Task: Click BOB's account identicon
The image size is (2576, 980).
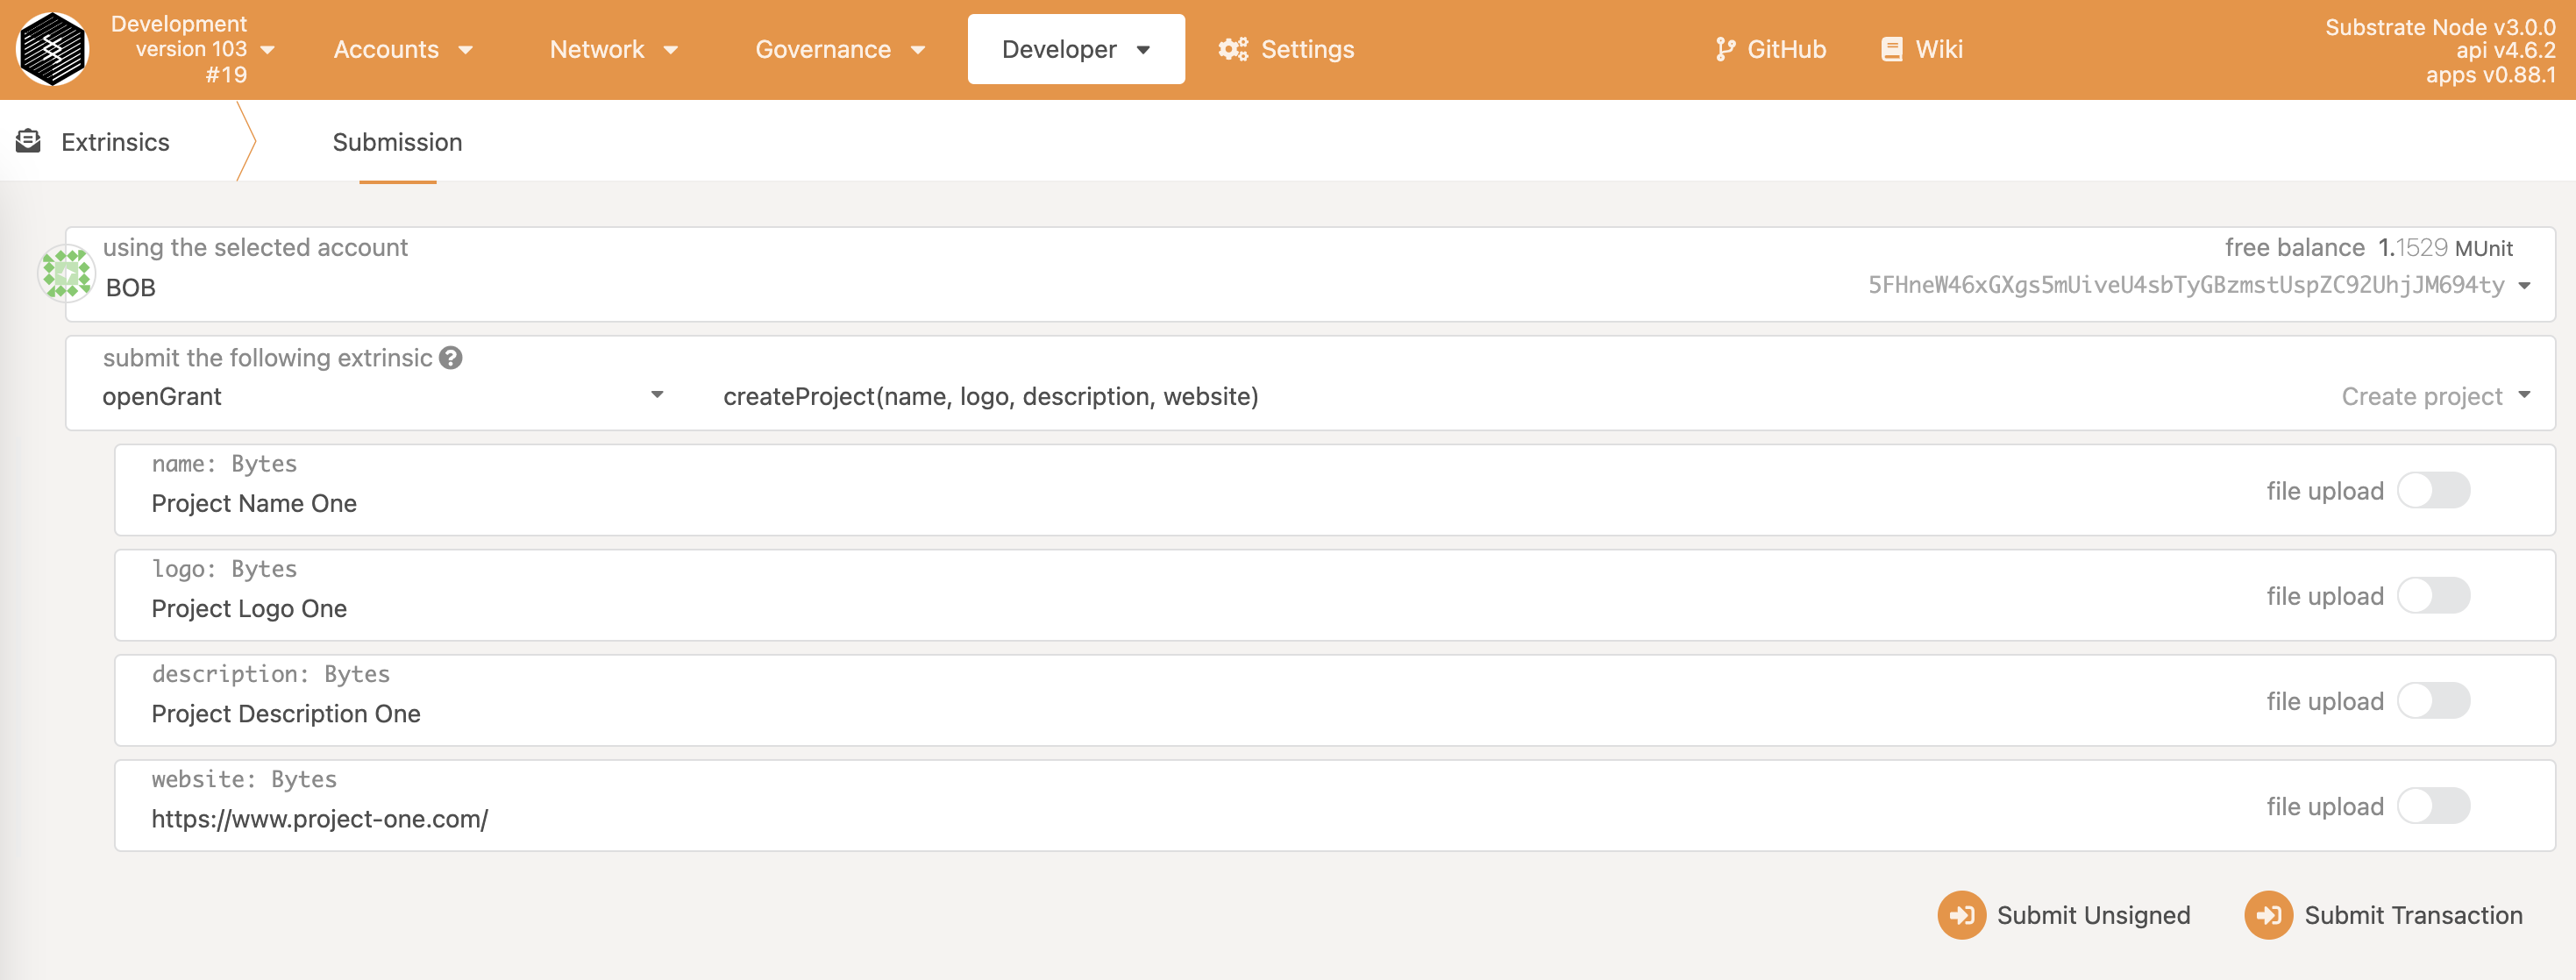Action: 66,273
